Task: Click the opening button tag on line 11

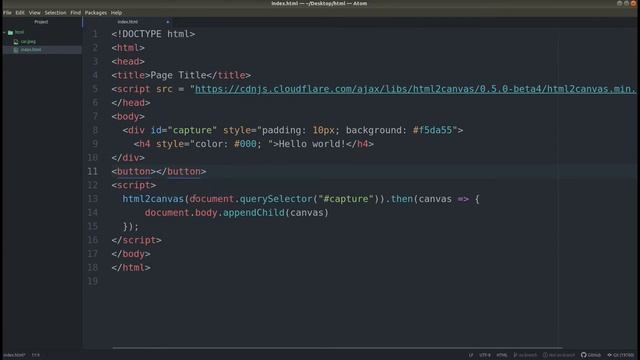Action: (x=134, y=171)
